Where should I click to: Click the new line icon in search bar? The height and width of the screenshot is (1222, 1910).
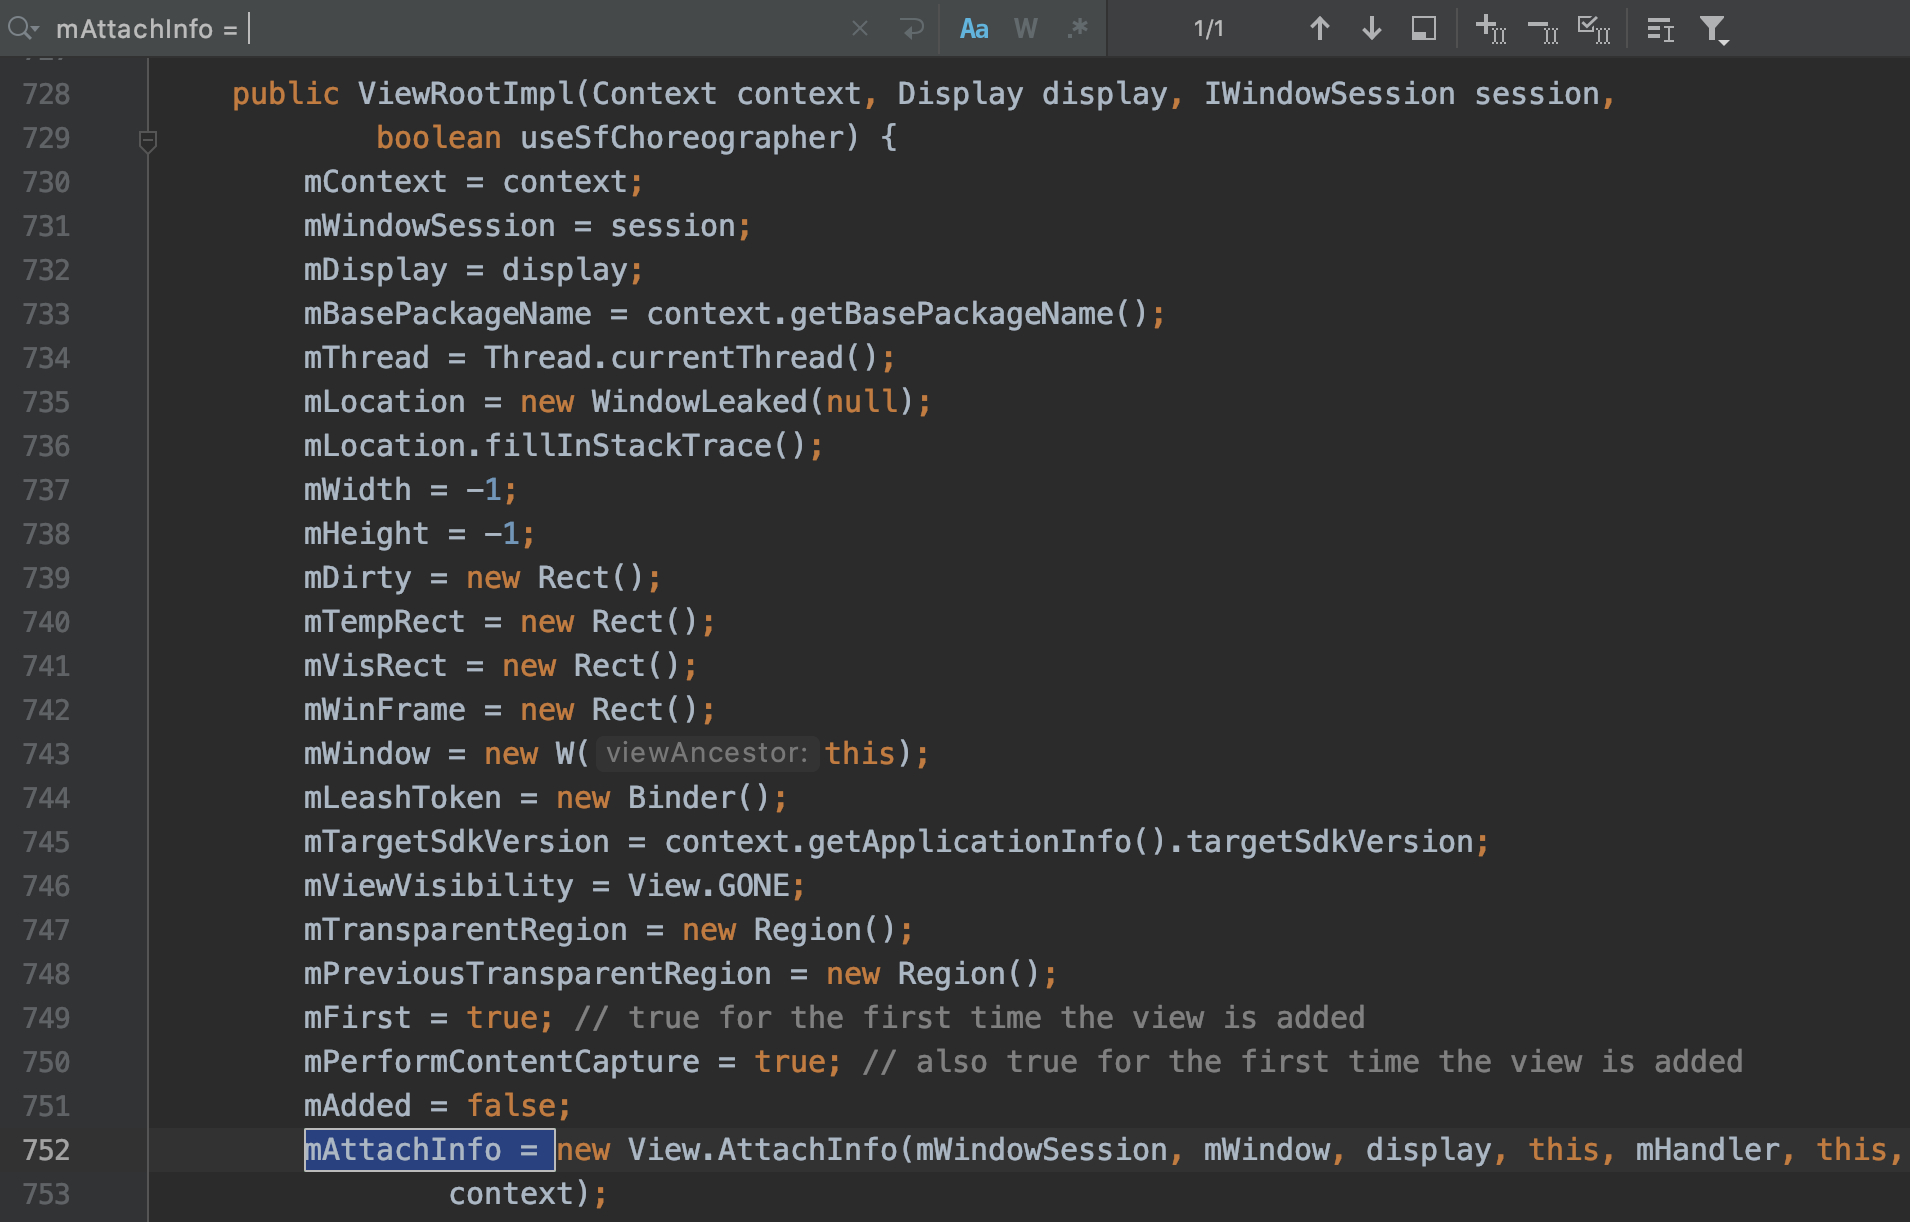pos(912,29)
